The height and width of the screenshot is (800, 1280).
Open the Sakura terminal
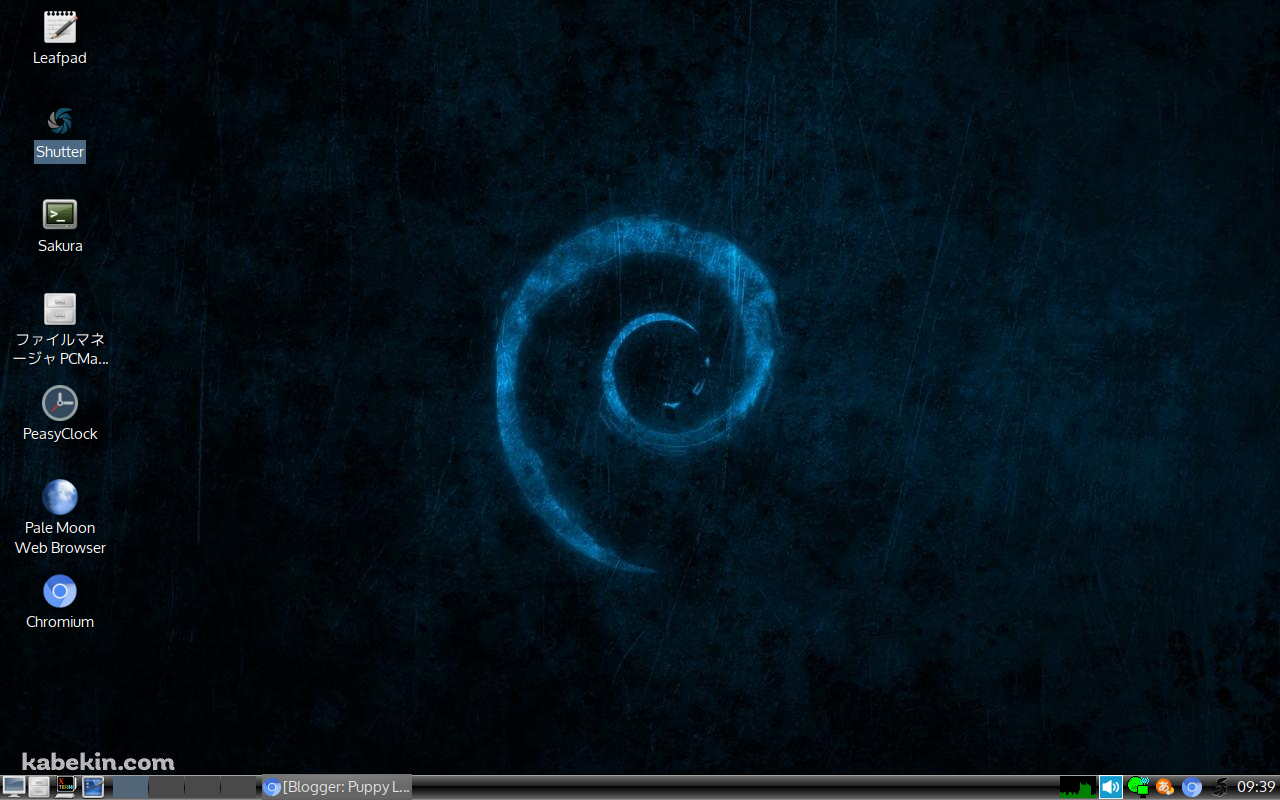point(59,213)
